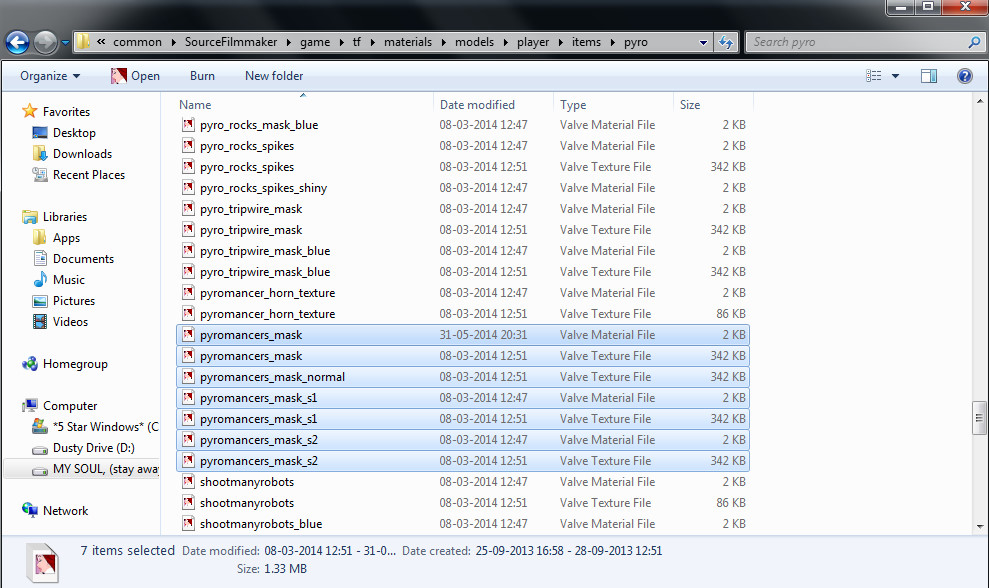Select Network in navigation pane

click(x=65, y=511)
